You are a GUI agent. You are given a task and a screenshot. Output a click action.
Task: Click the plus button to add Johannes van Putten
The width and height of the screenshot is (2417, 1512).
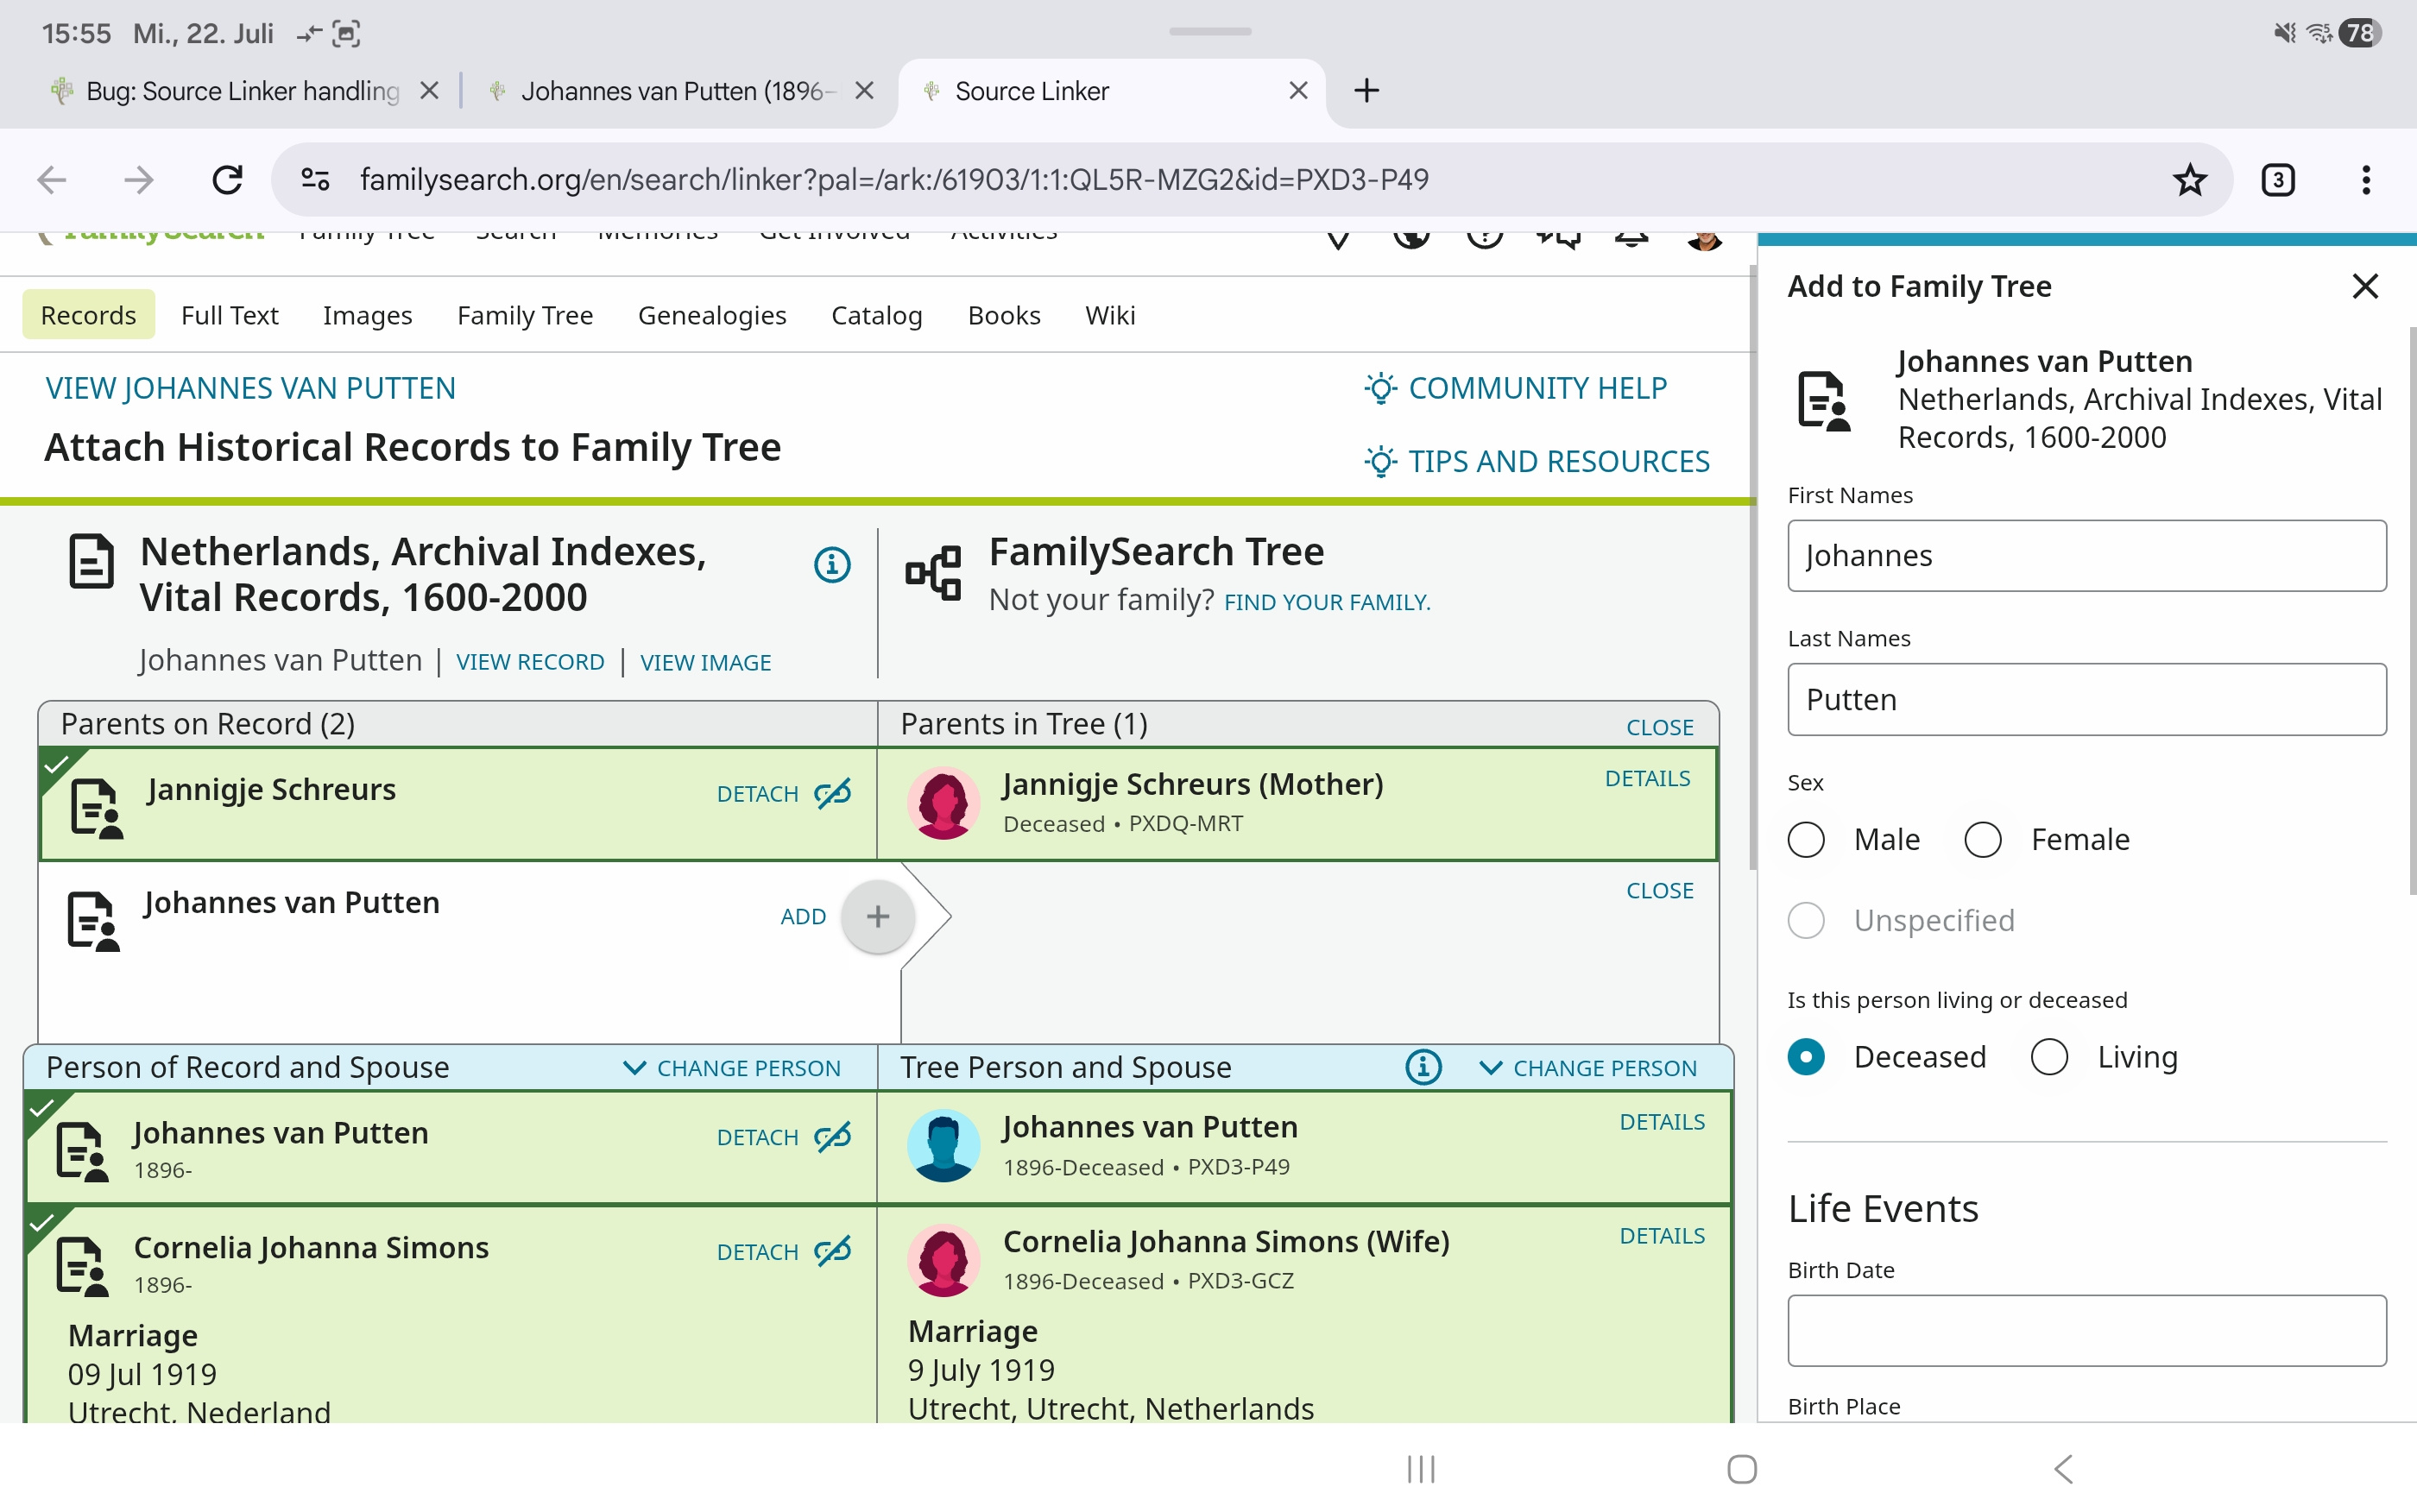point(877,916)
